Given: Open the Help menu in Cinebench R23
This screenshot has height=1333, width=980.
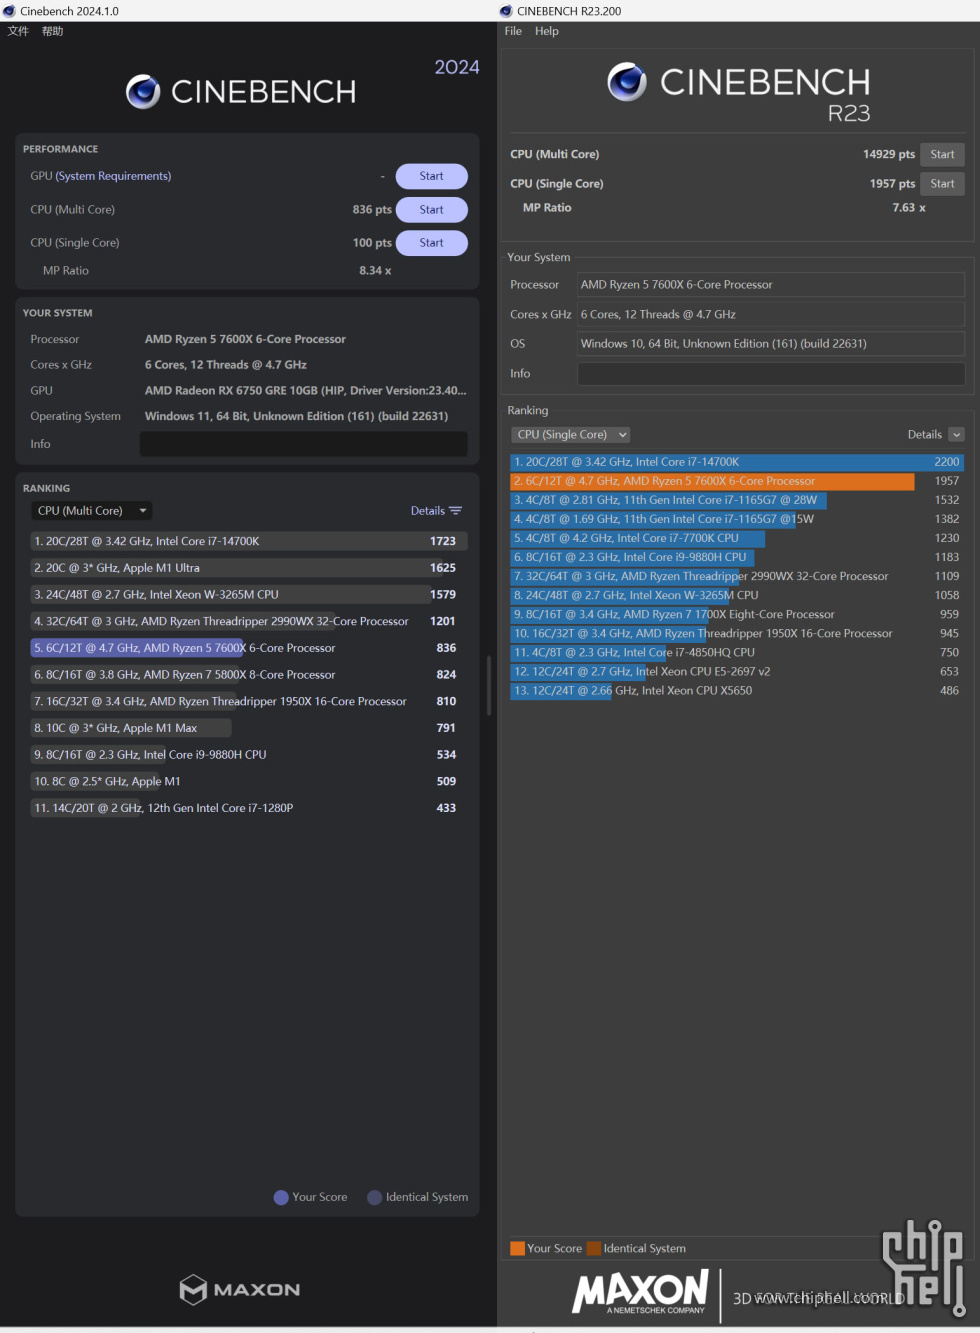Looking at the screenshot, I should pyautogui.click(x=547, y=31).
